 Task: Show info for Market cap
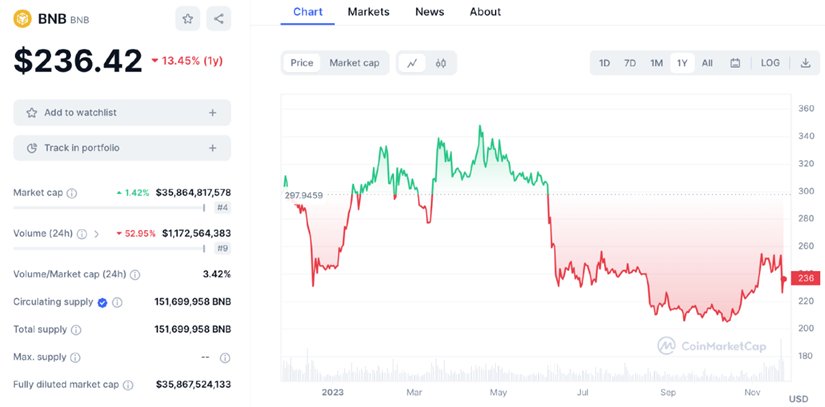click(x=72, y=193)
